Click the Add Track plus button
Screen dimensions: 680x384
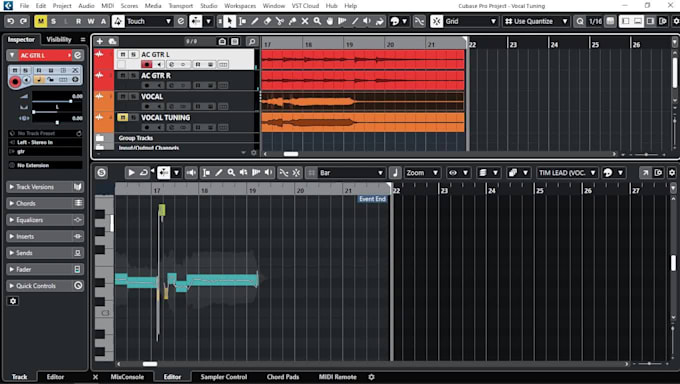coord(100,41)
